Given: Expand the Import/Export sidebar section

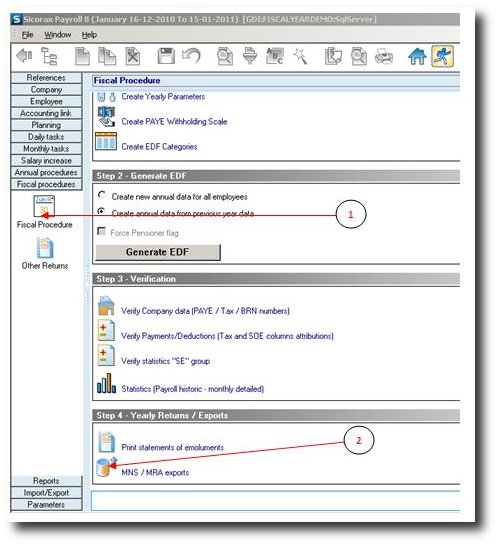Looking at the screenshot, I should point(46,493).
